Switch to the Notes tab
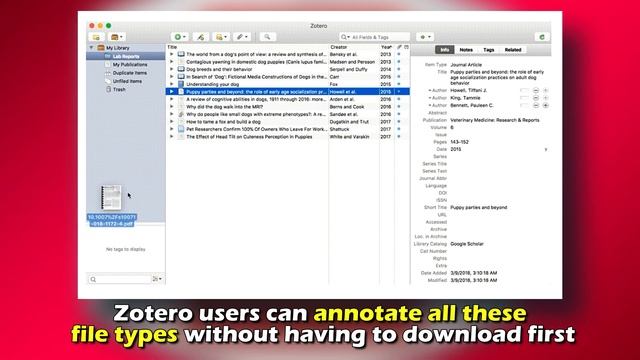 [466, 50]
